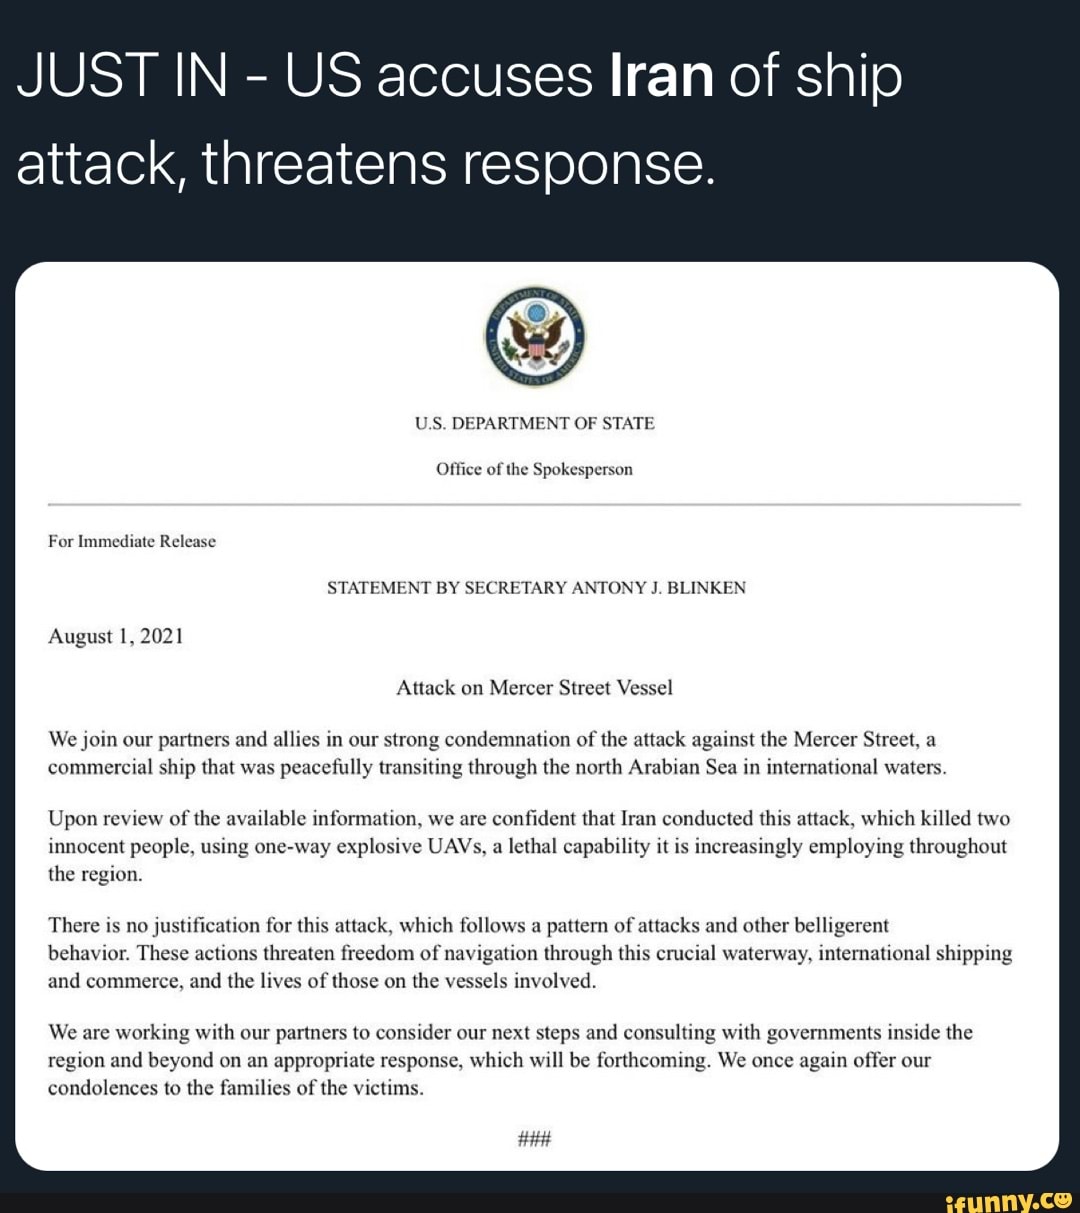Click the Office of the Spokesperson line
1080x1213 pixels.
(x=534, y=469)
